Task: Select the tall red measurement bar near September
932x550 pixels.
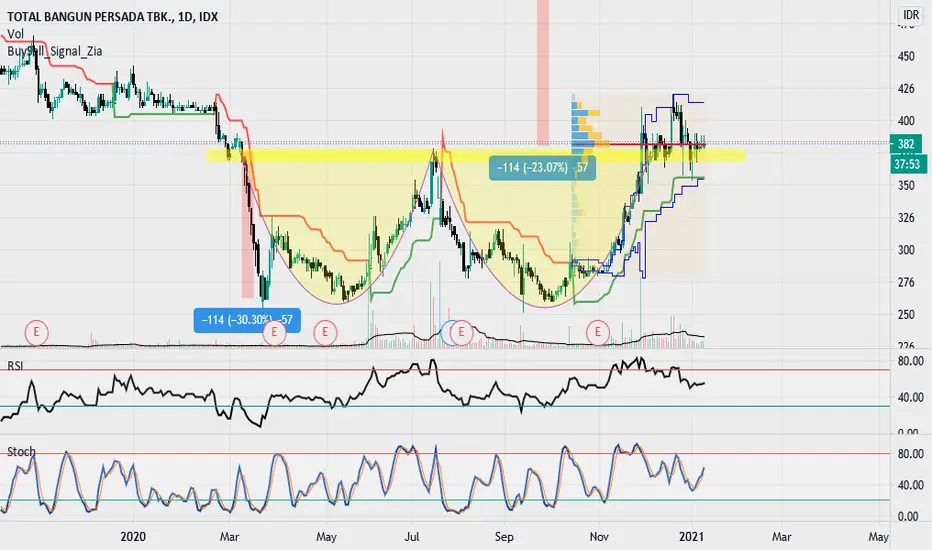Action: [x=543, y=72]
